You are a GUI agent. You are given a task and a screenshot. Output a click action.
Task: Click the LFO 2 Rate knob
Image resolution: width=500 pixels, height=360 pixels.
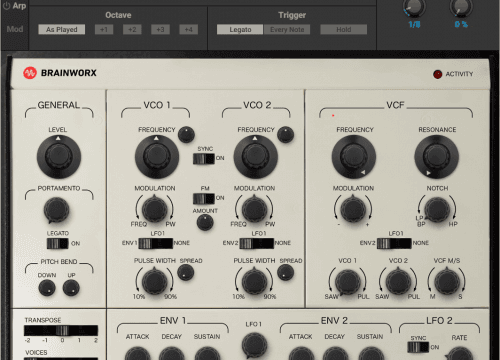click(460, 354)
